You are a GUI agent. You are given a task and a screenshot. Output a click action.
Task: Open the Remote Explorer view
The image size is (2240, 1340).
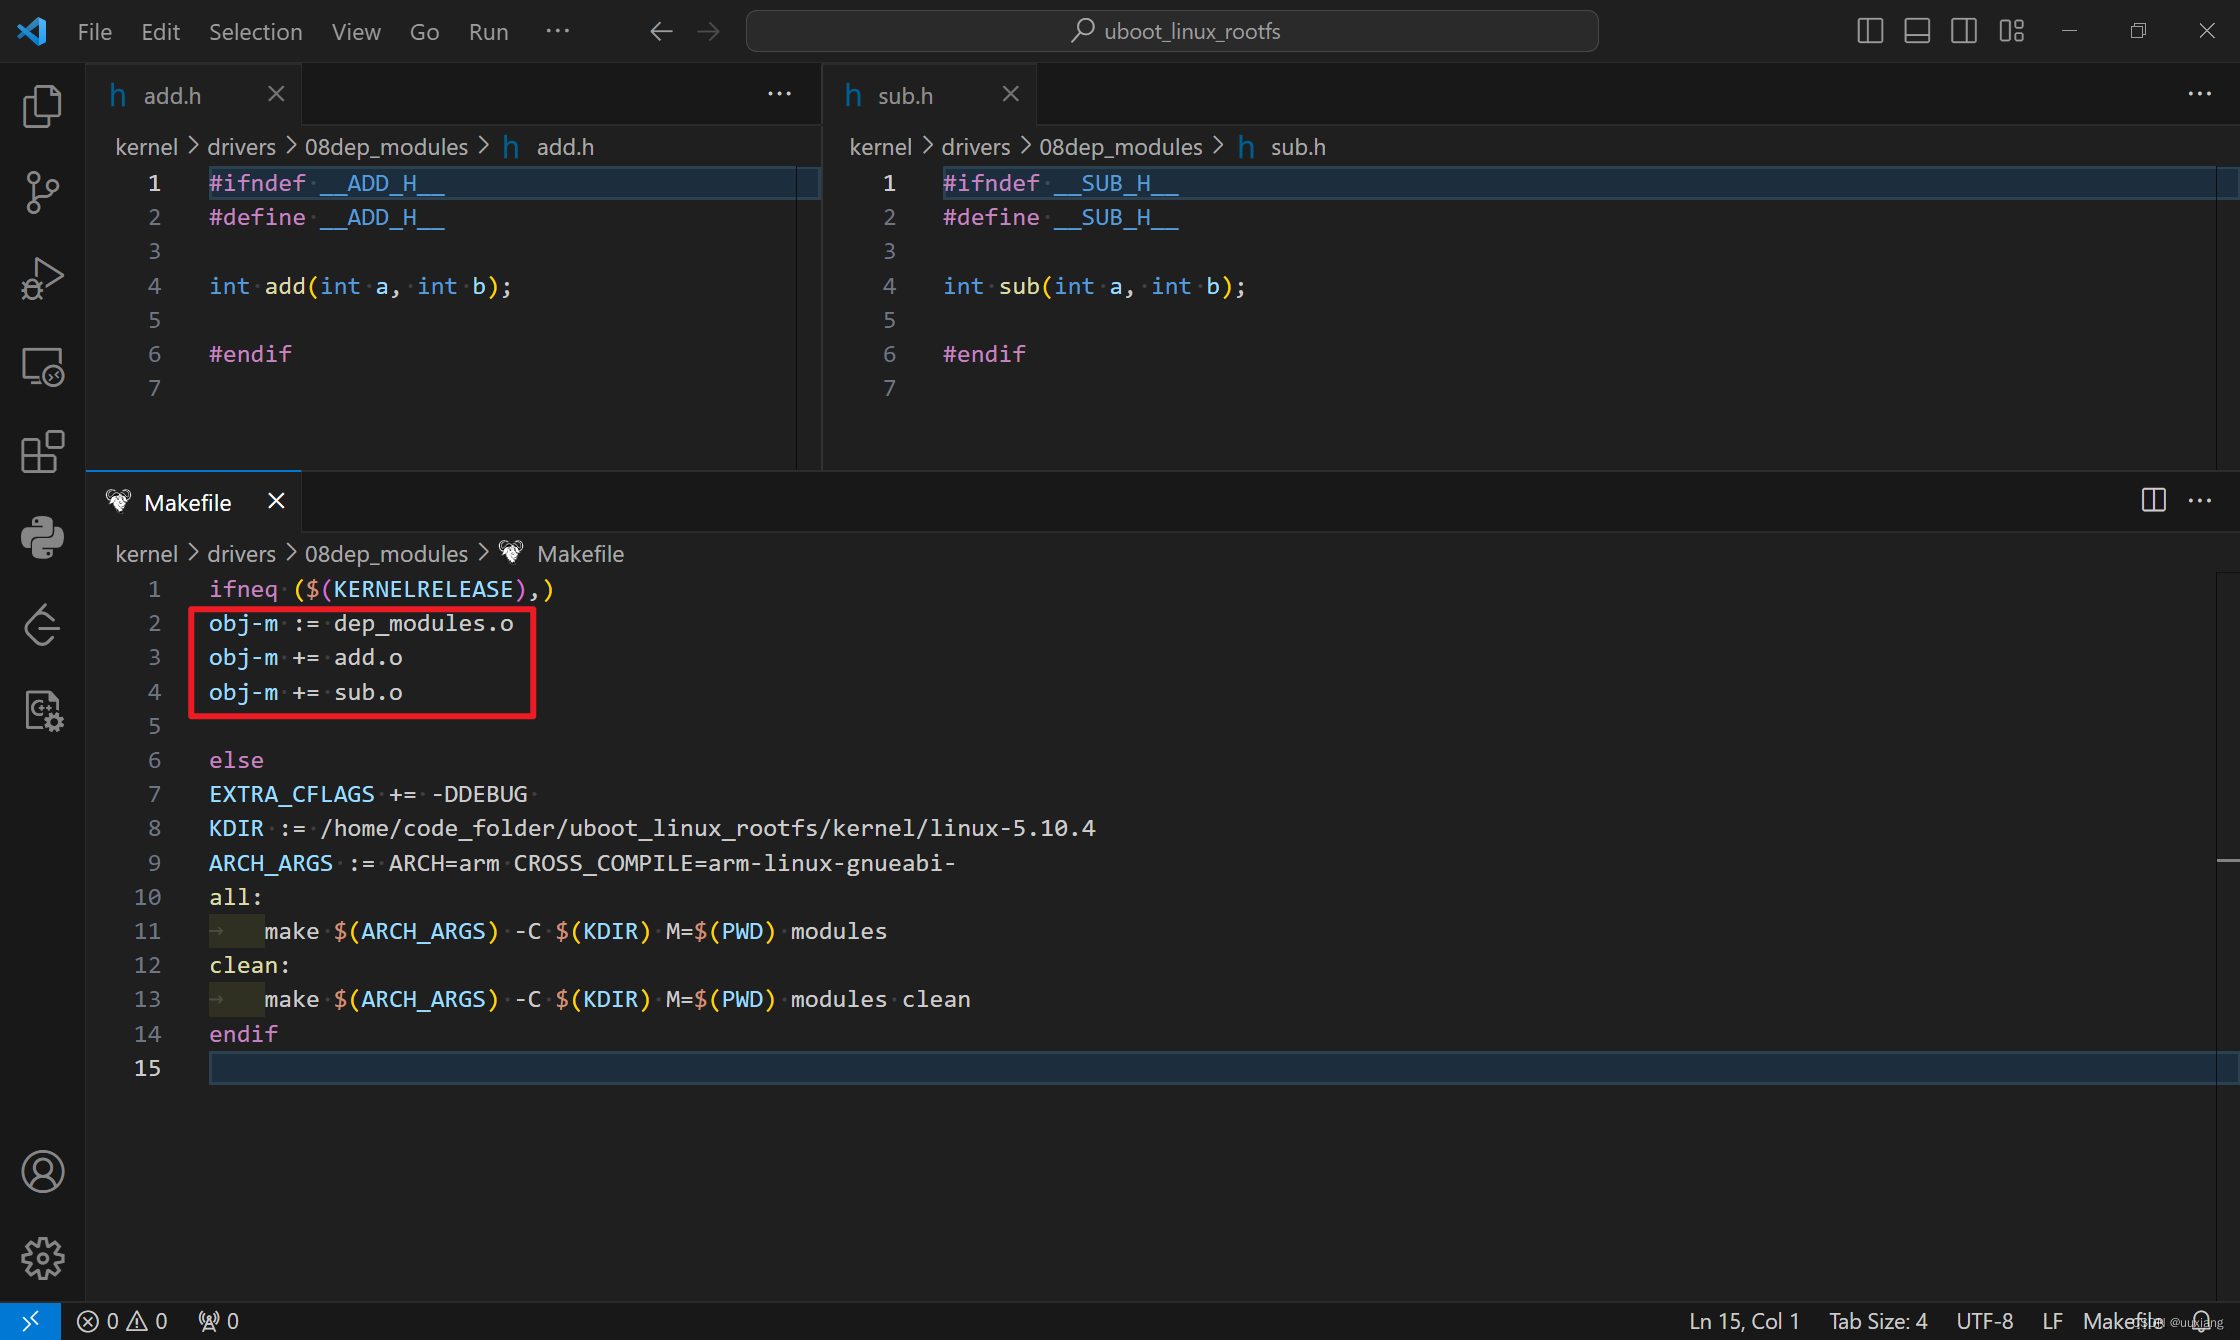pyautogui.click(x=42, y=367)
